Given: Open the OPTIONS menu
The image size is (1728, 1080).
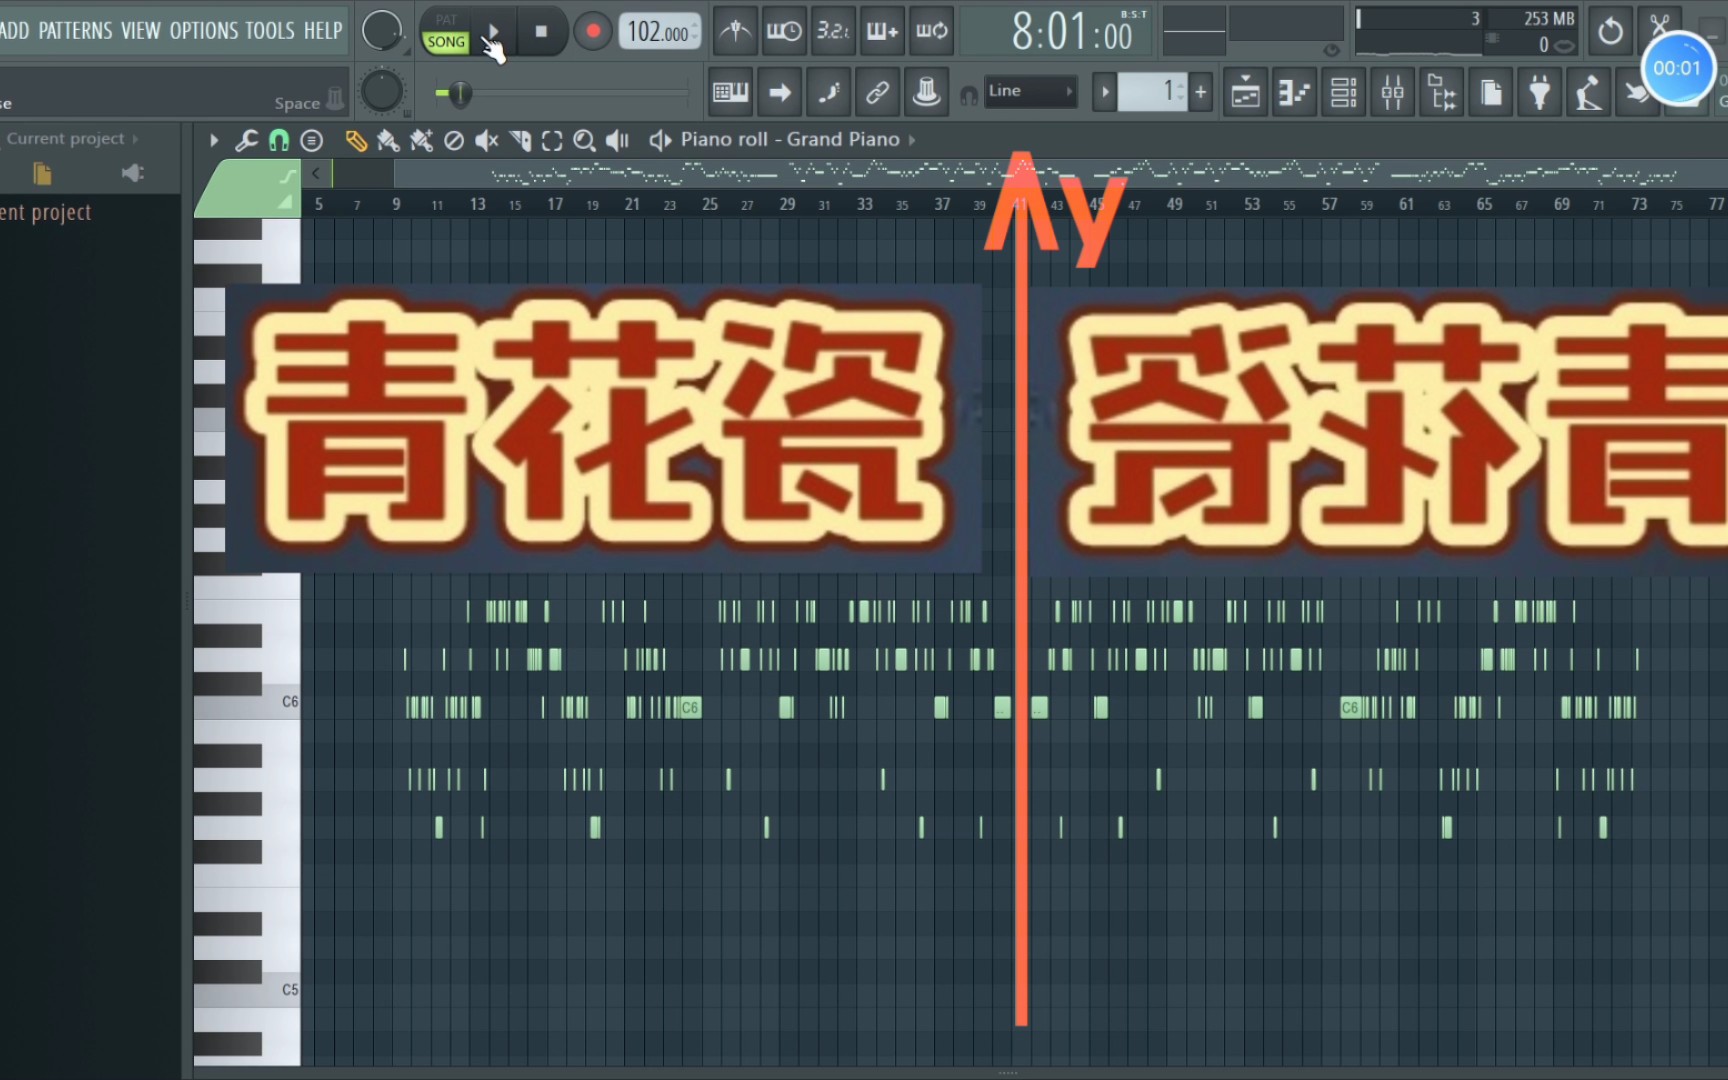Looking at the screenshot, I should point(203,31).
